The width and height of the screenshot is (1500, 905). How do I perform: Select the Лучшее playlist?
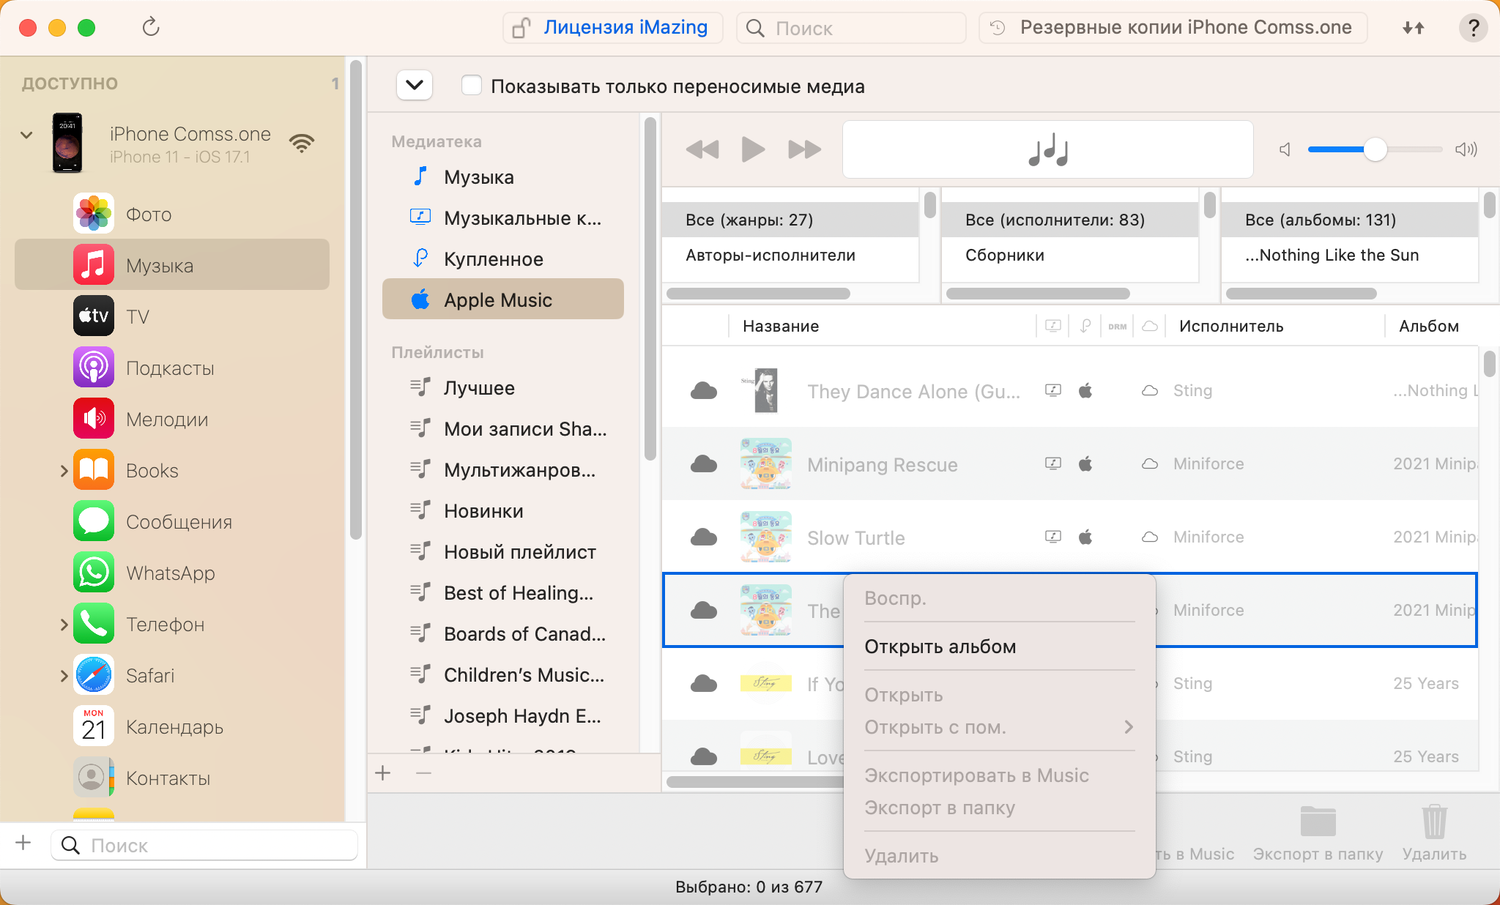pos(503,388)
